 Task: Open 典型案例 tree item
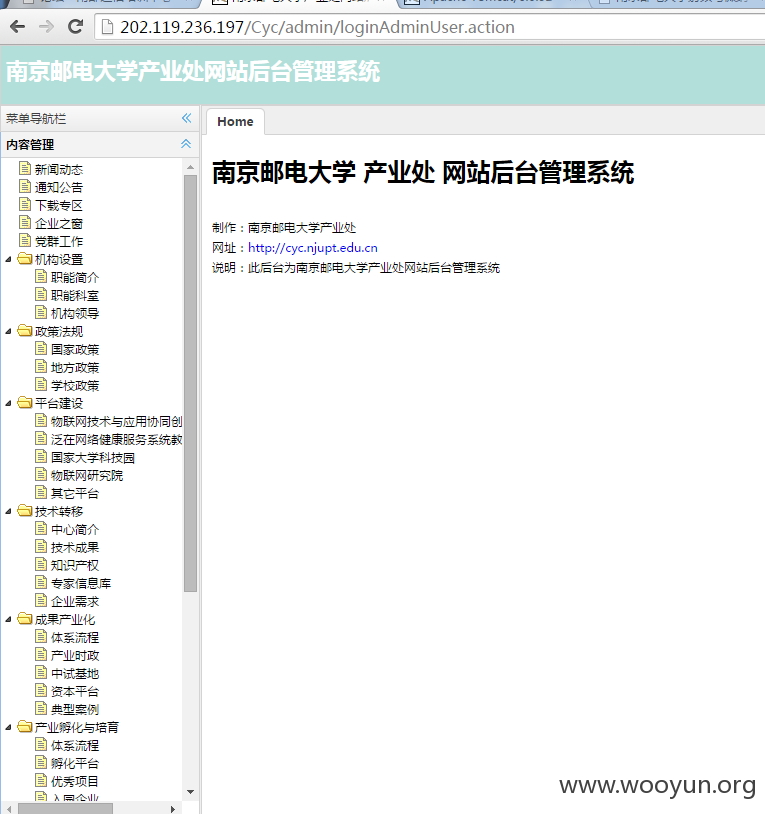[x=75, y=710]
